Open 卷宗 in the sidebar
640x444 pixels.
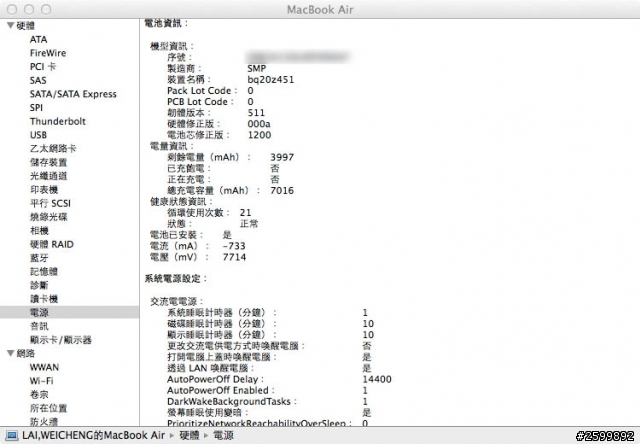click(39, 395)
